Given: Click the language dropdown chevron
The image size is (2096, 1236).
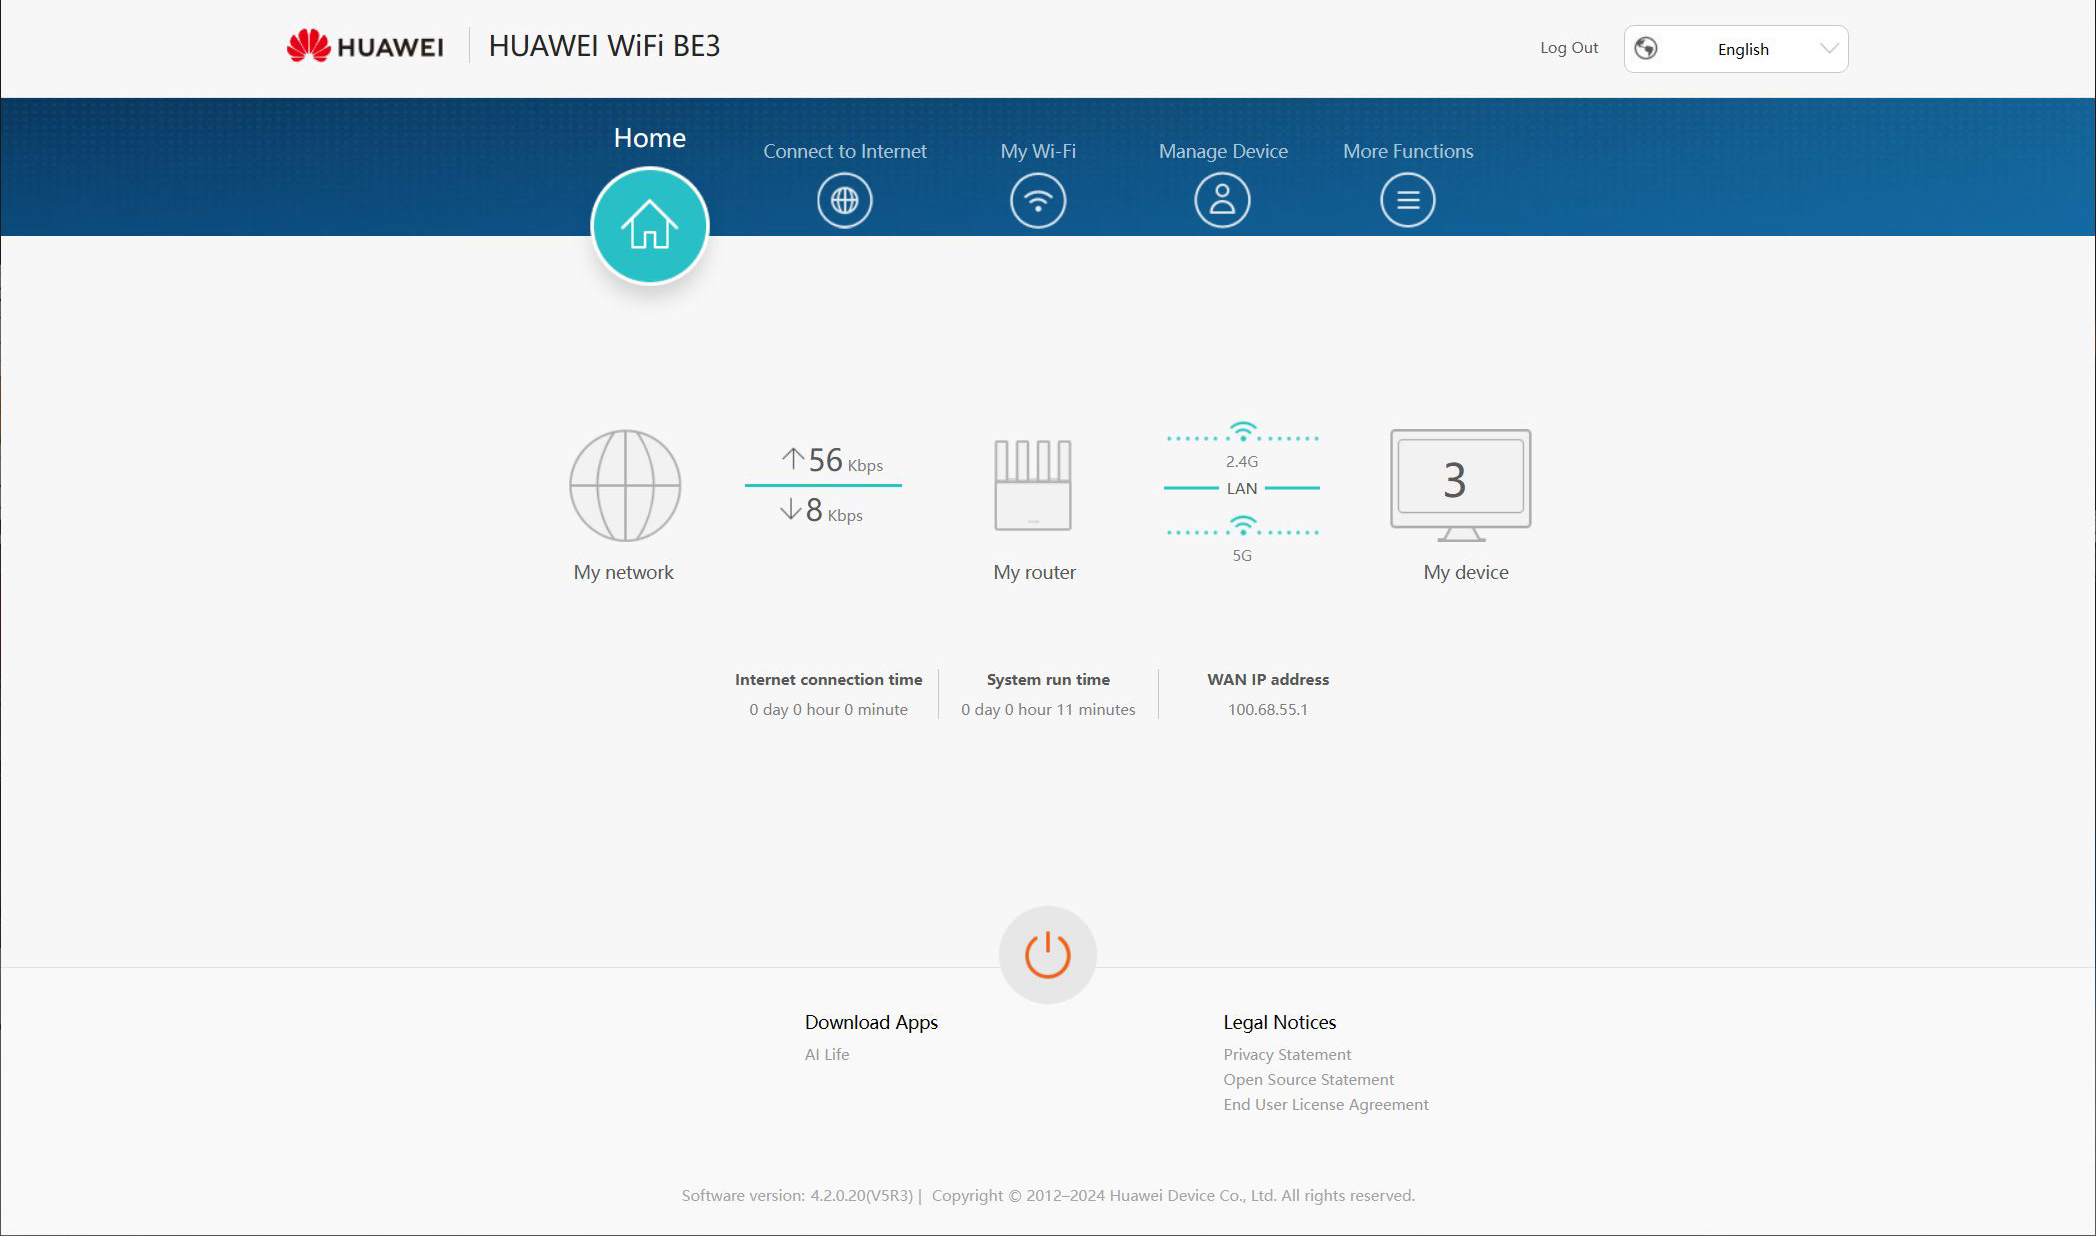Looking at the screenshot, I should point(1829,48).
